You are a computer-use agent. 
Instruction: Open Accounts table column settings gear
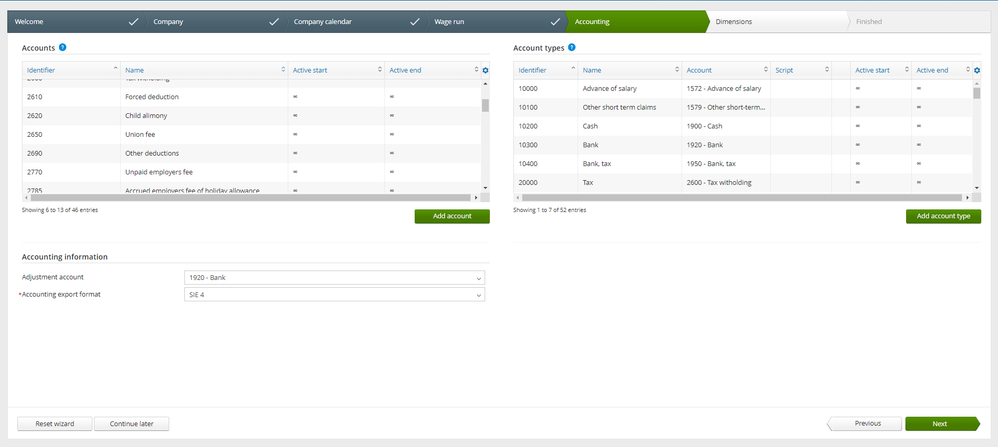[x=485, y=70]
